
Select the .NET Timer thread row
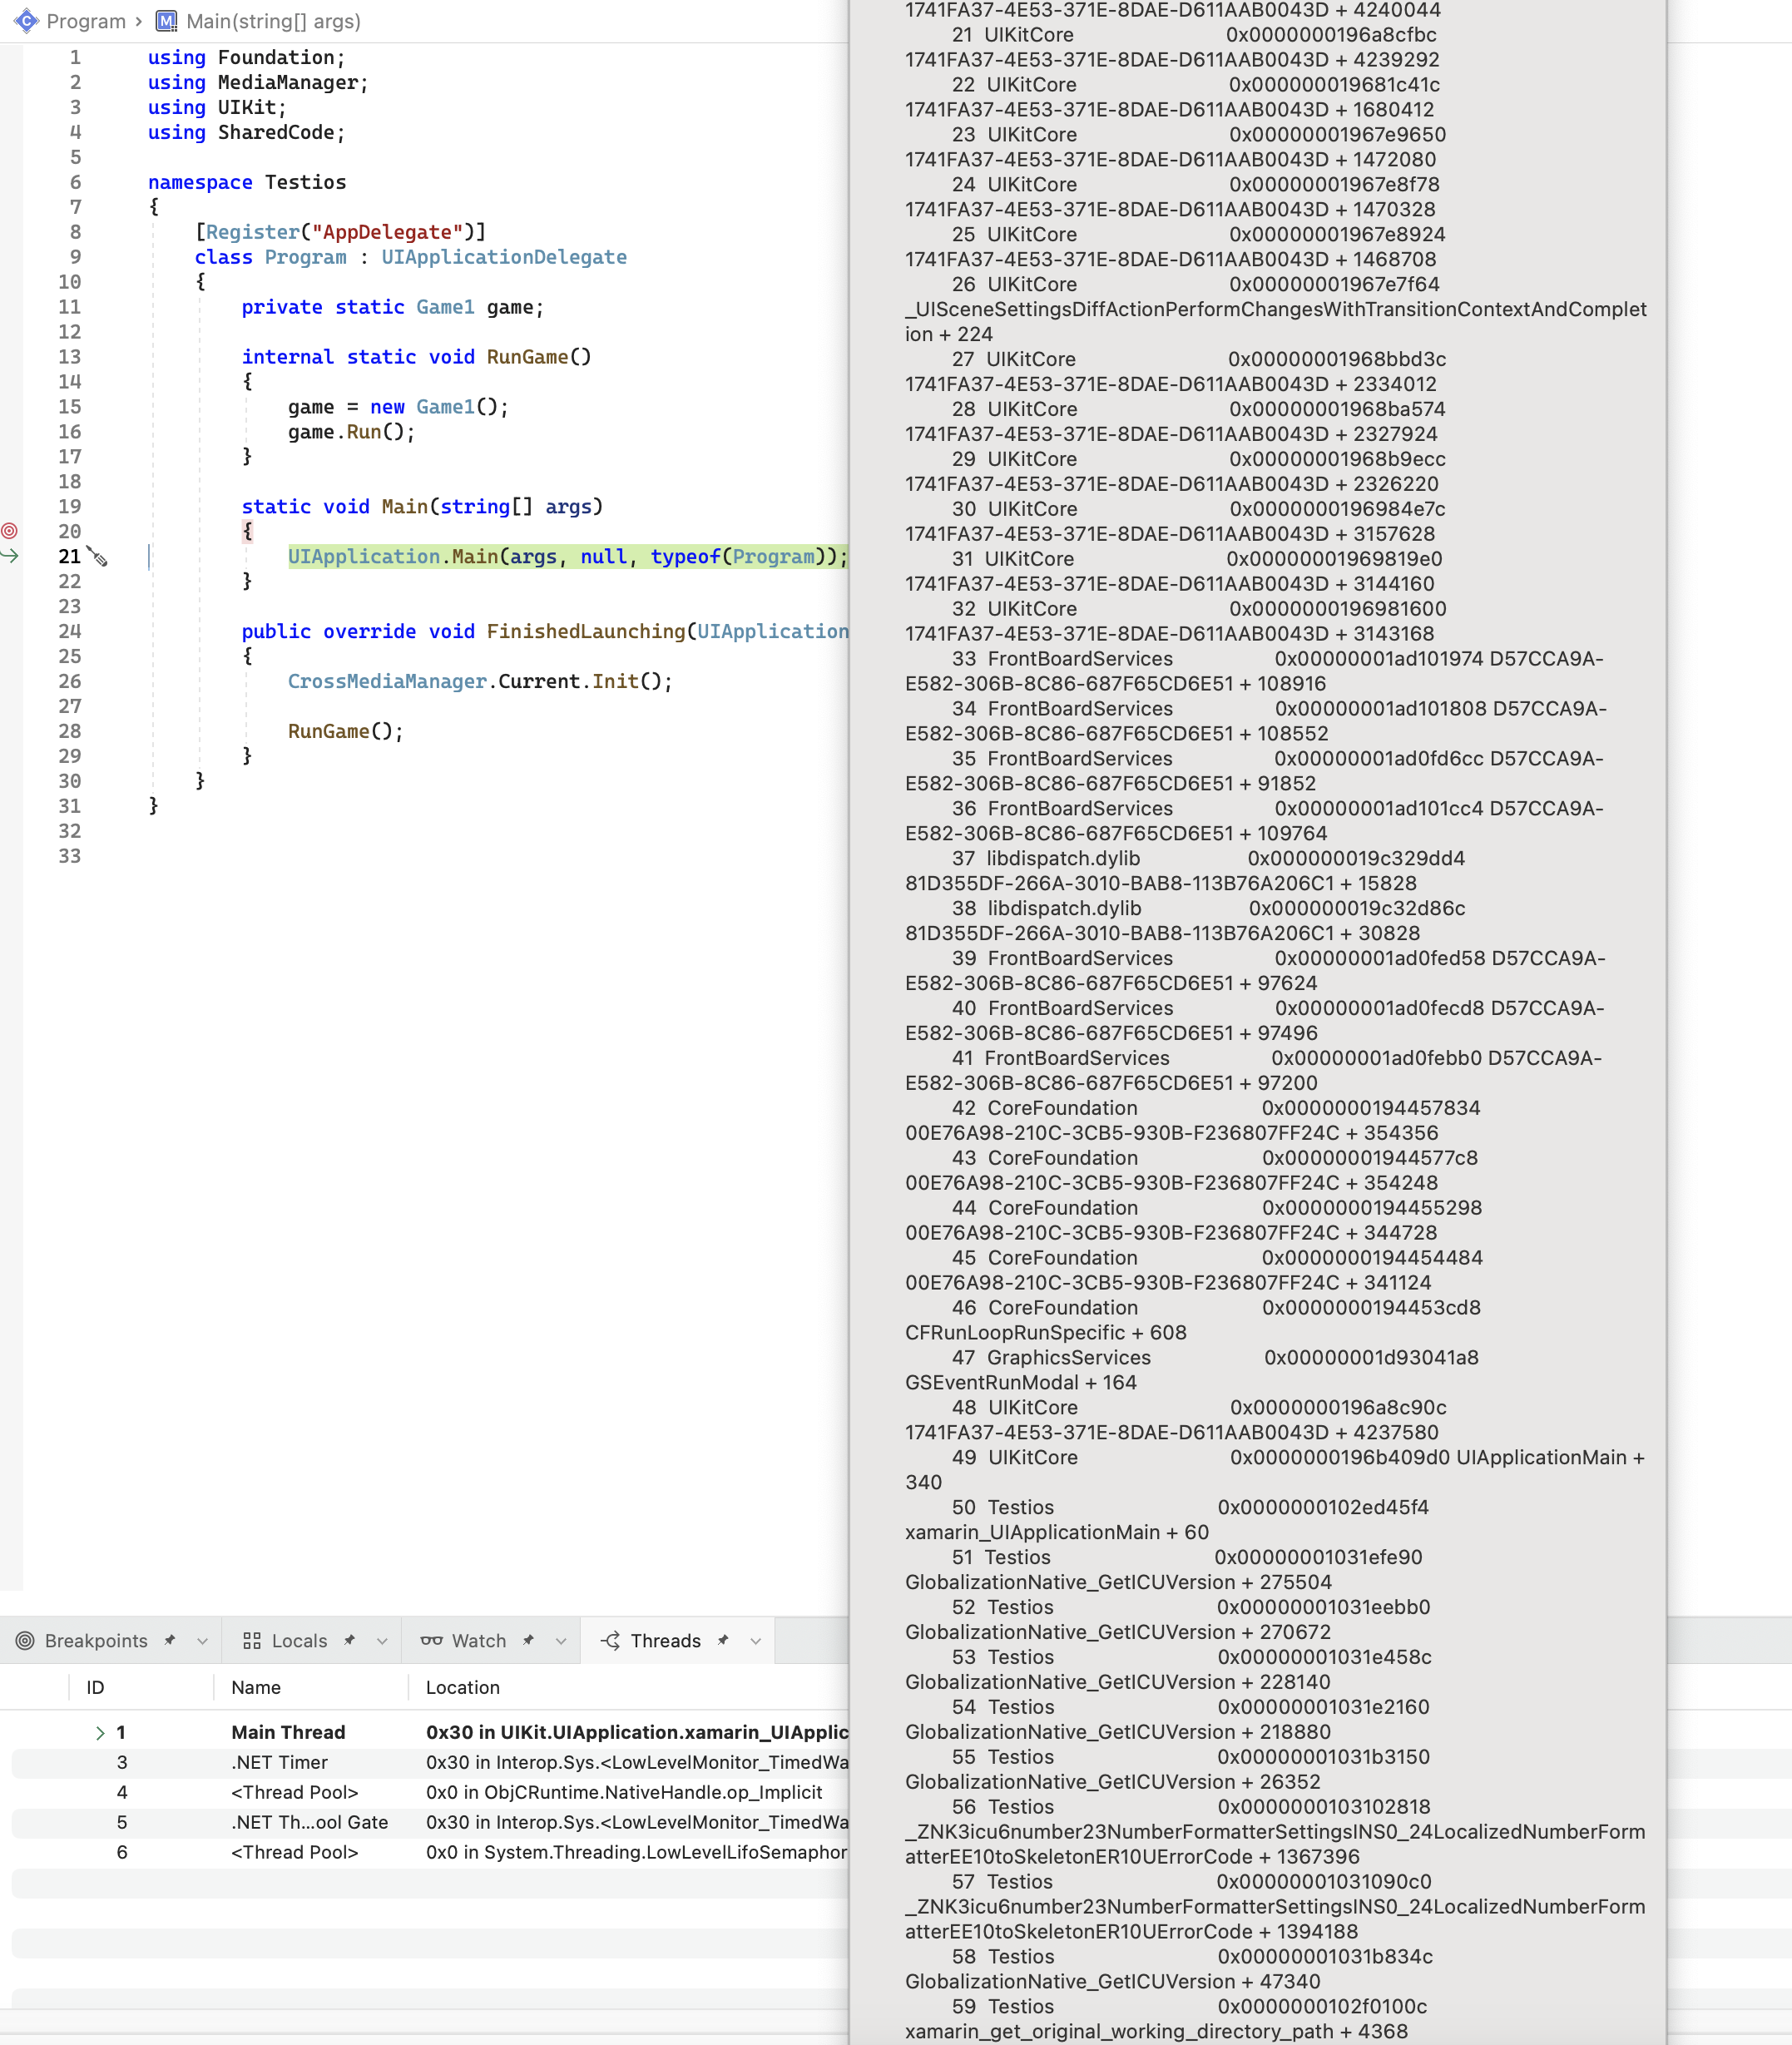coord(280,1763)
